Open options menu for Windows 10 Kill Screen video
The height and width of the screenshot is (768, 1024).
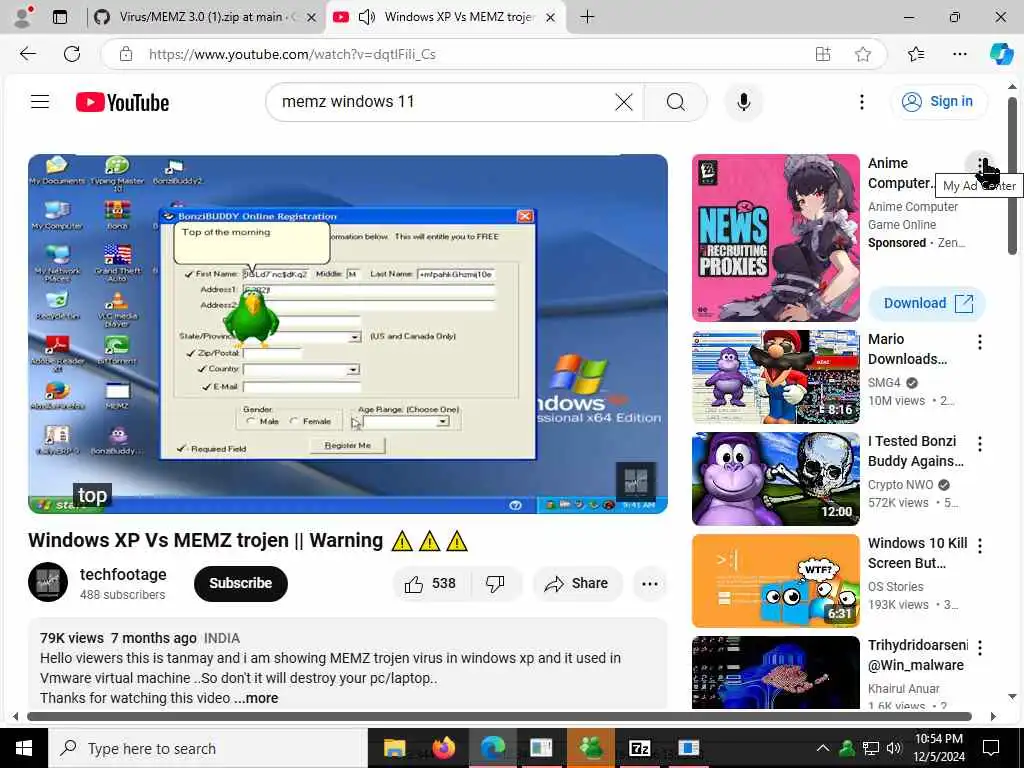pyautogui.click(x=980, y=546)
